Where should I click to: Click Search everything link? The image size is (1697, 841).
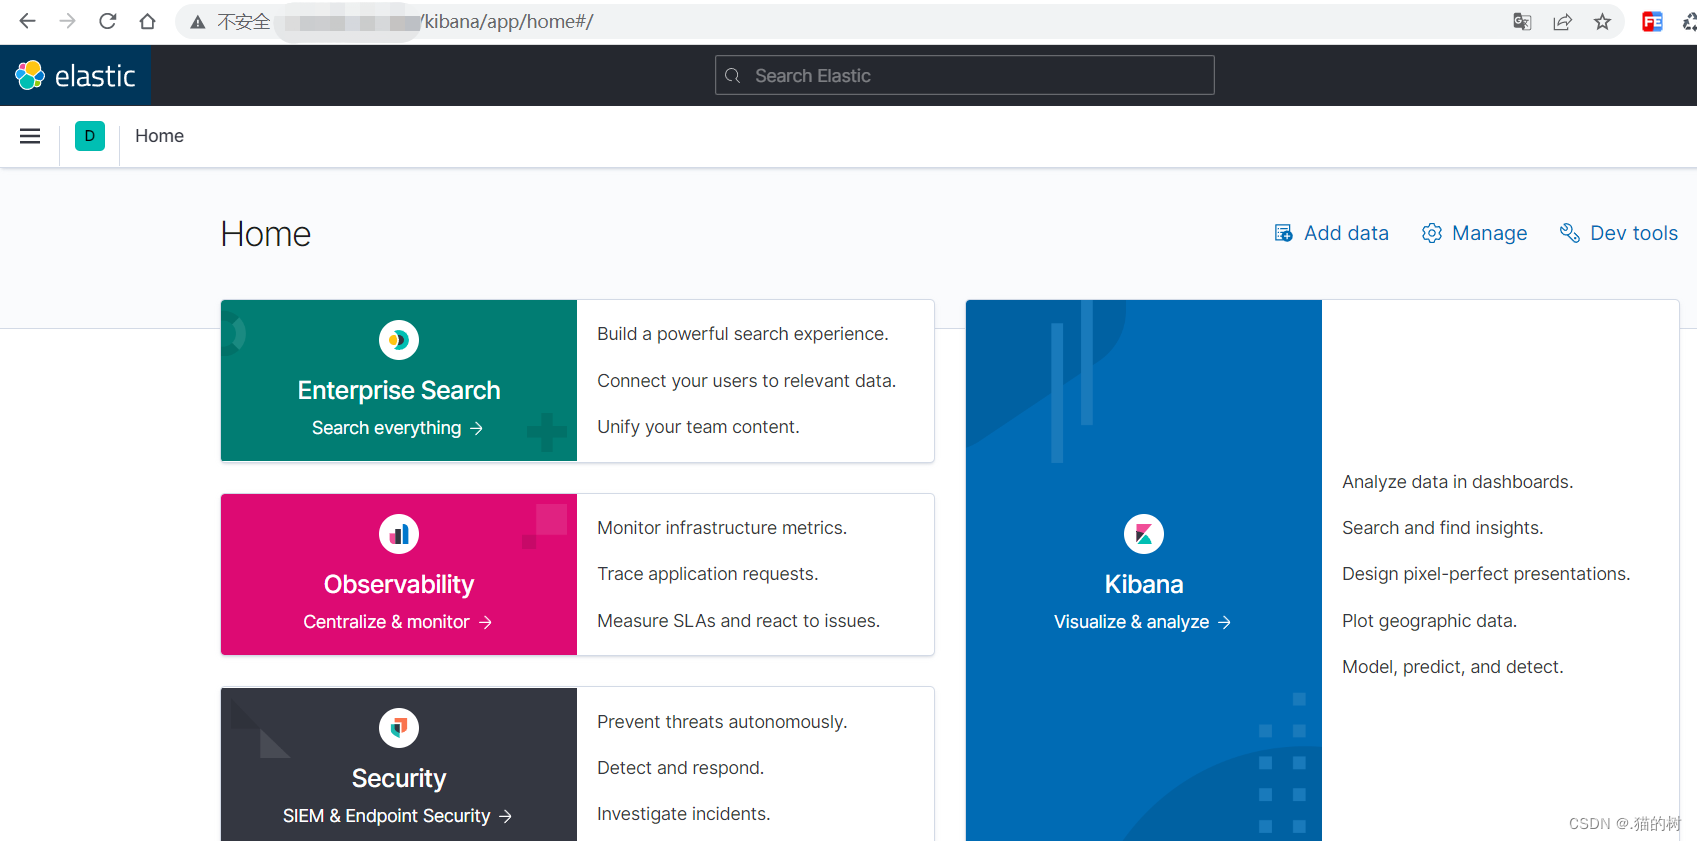(x=398, y=428)
